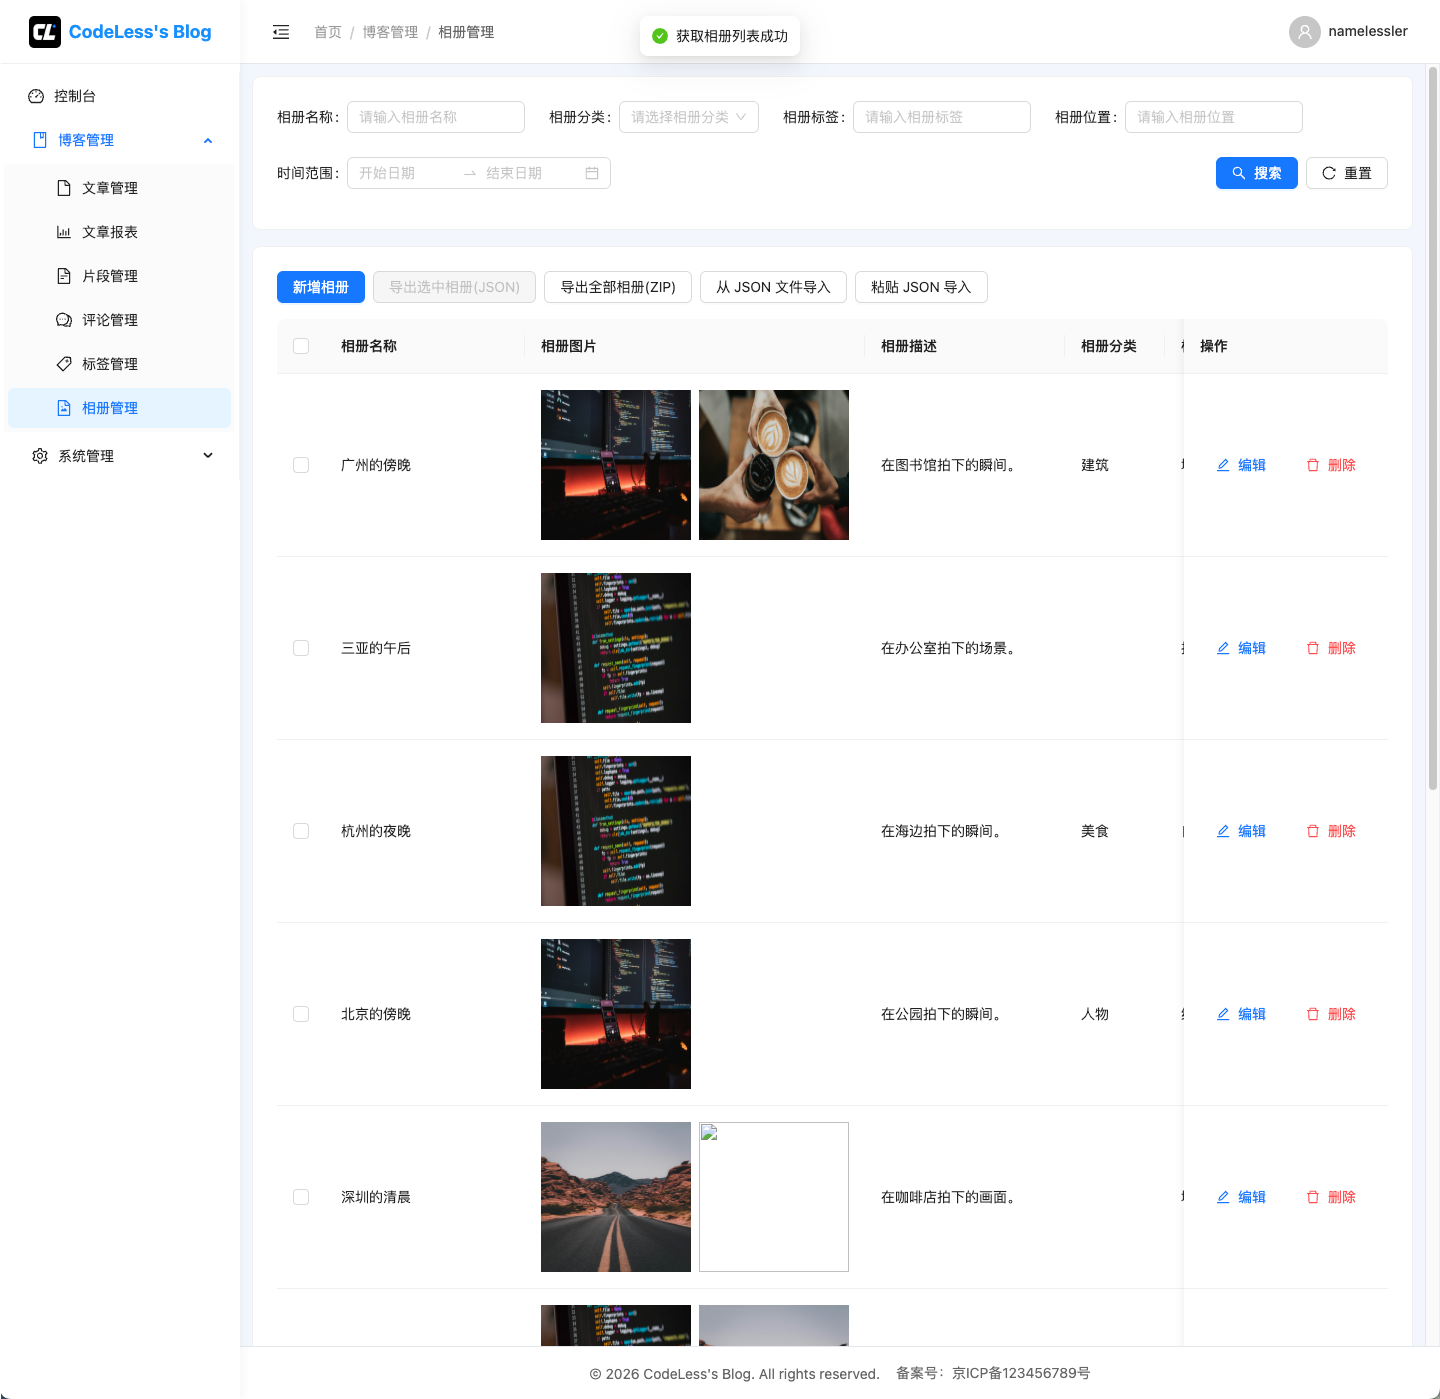Check the 杭州的夜晚 row checkbox
This screenshot has width=1440, height=1399.
[301, 831]
